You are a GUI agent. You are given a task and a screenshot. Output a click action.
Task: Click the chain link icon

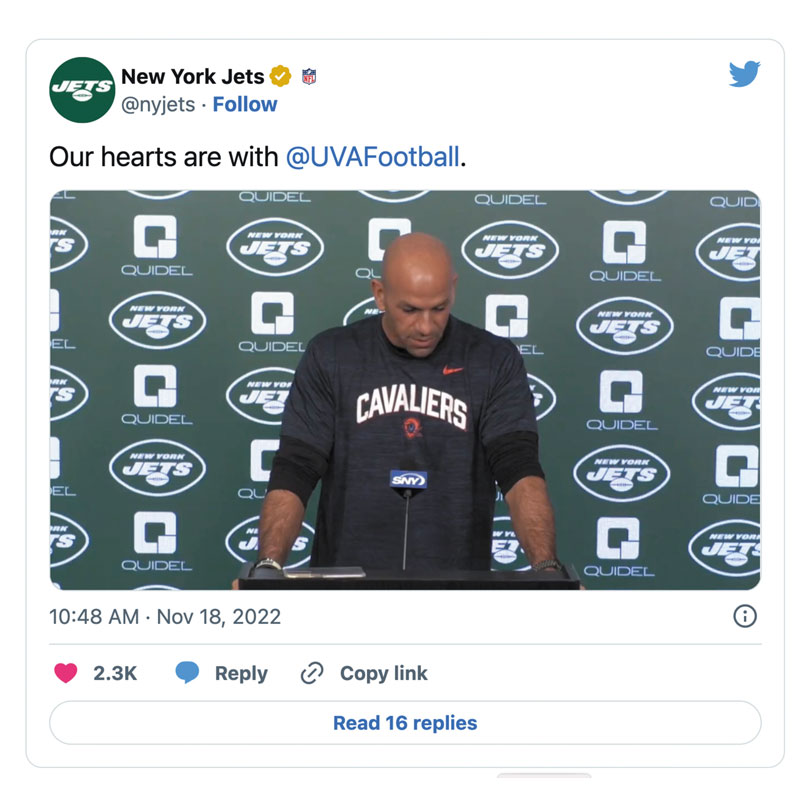pos(312,673)
